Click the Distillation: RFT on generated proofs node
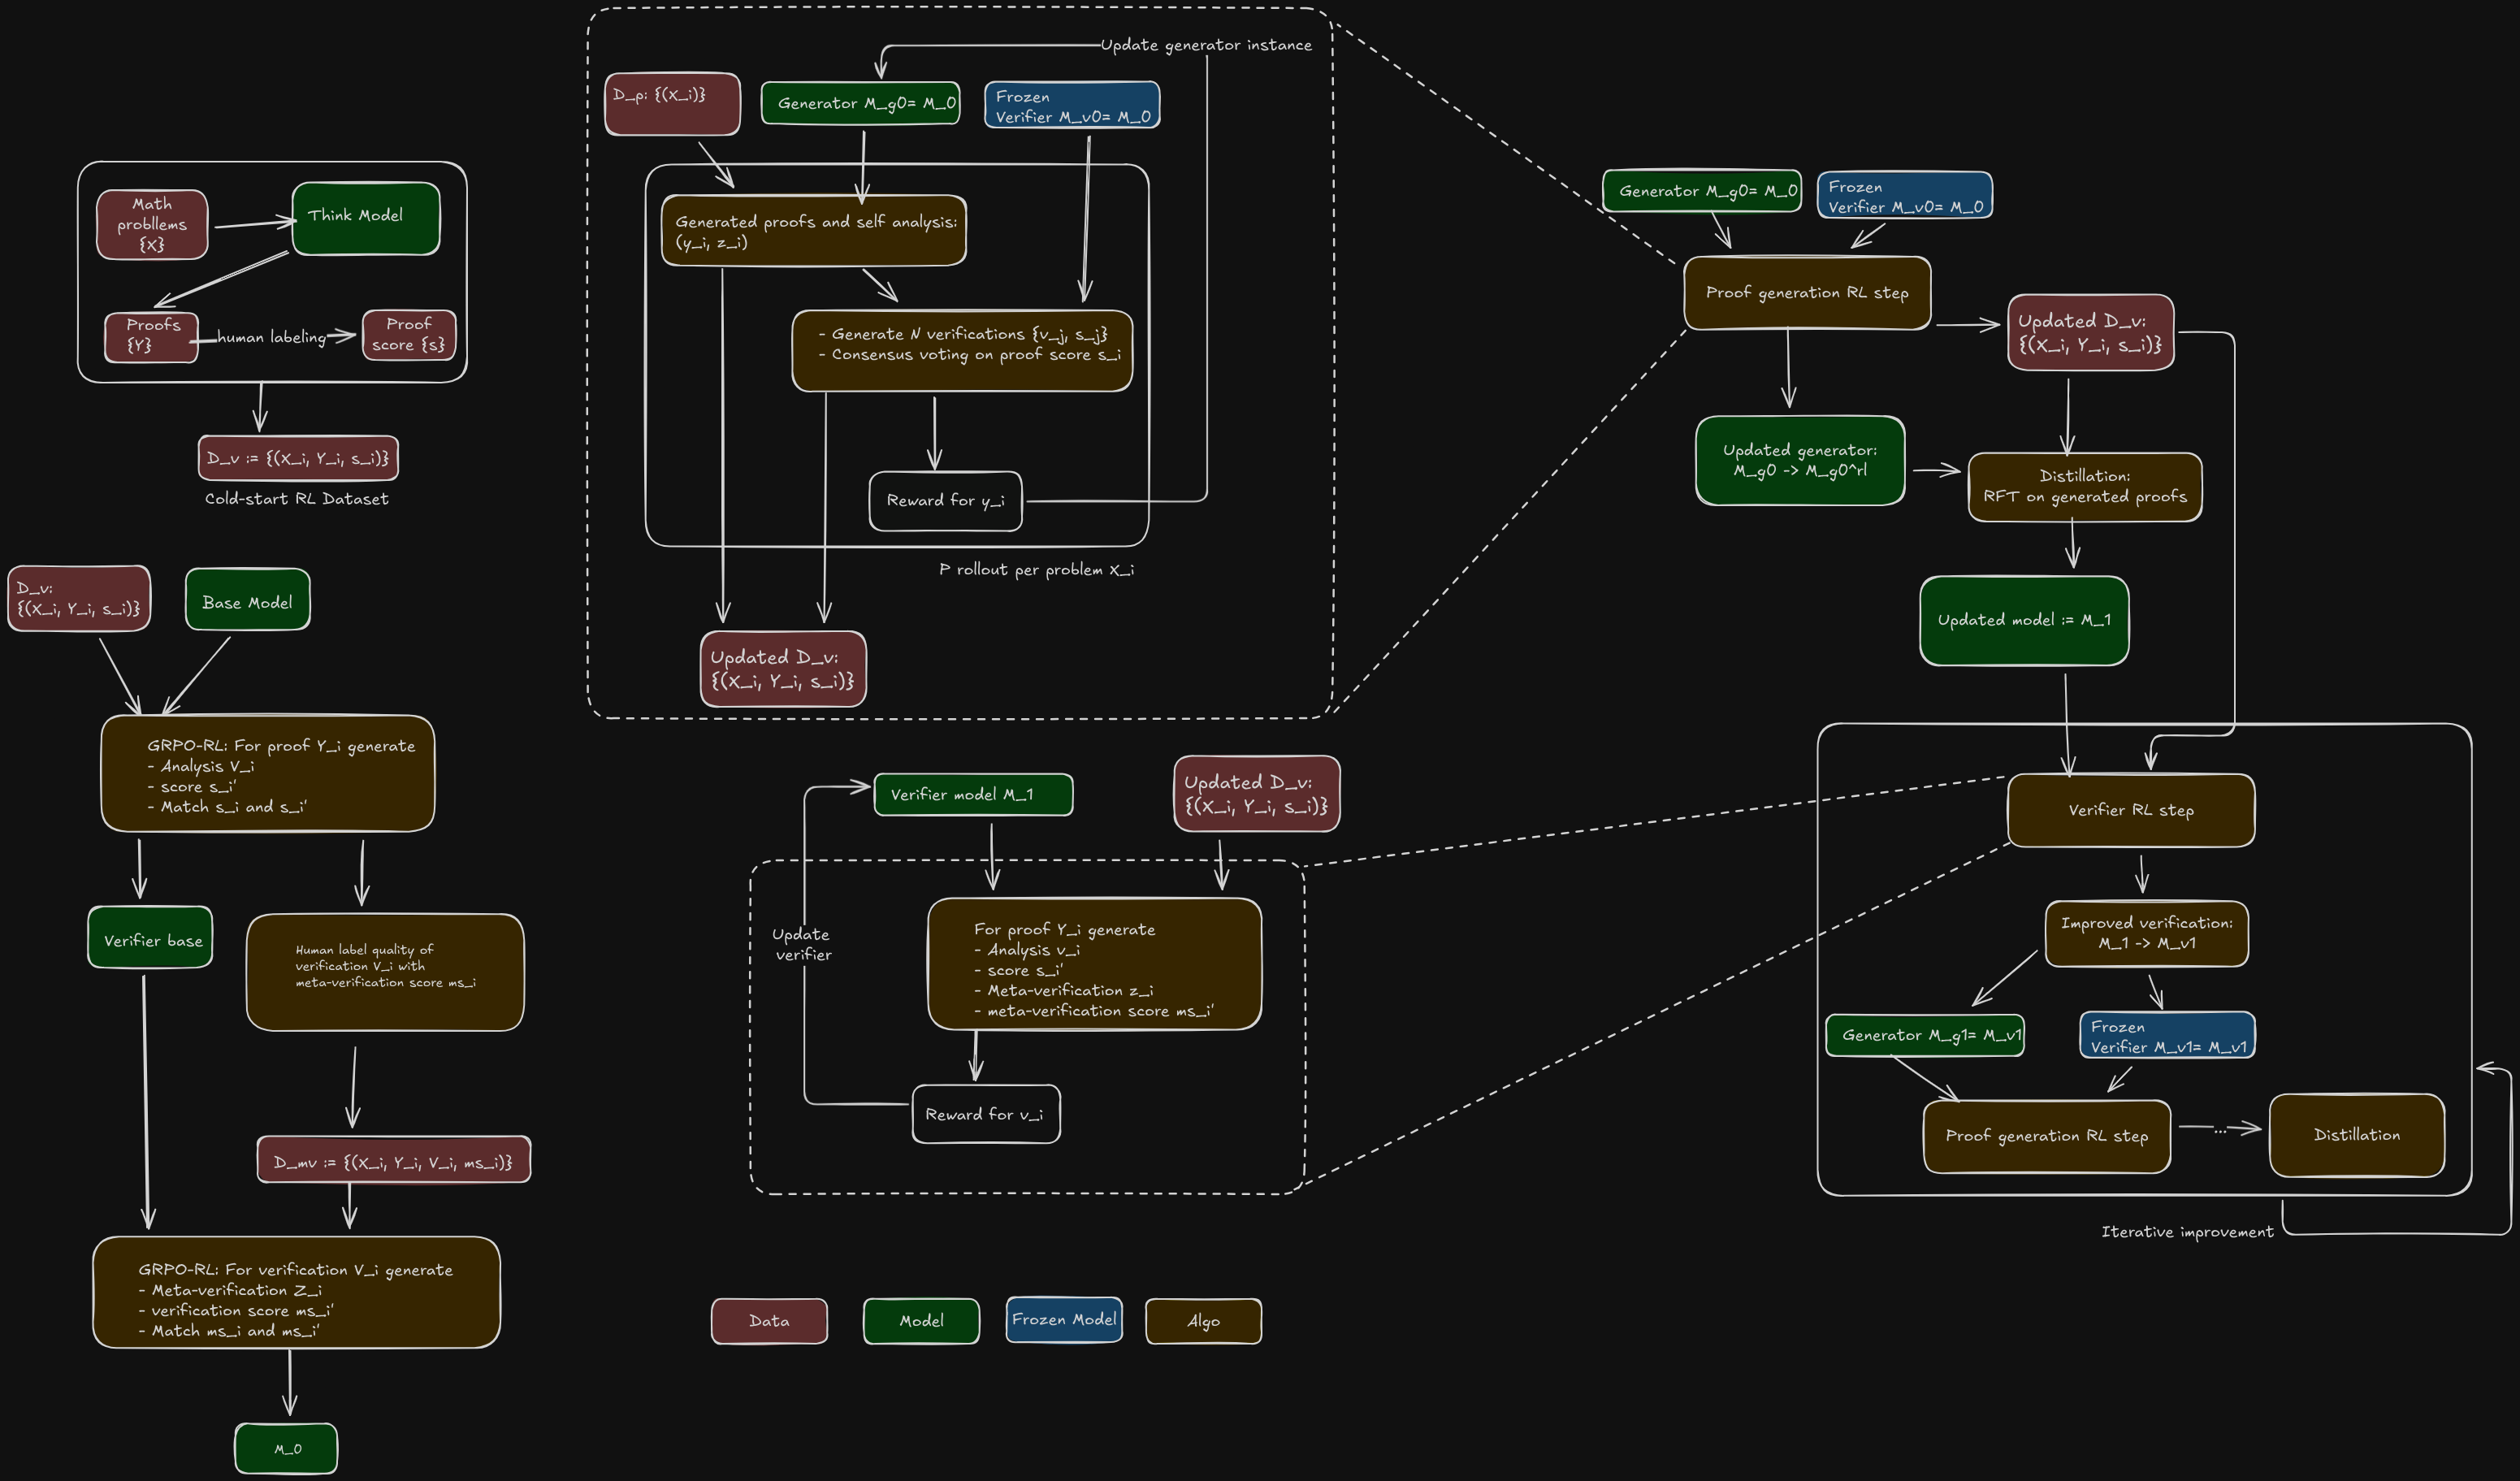Image resolution: width=2520 pixels, height=1481 pixels. tap(2085, 486)
